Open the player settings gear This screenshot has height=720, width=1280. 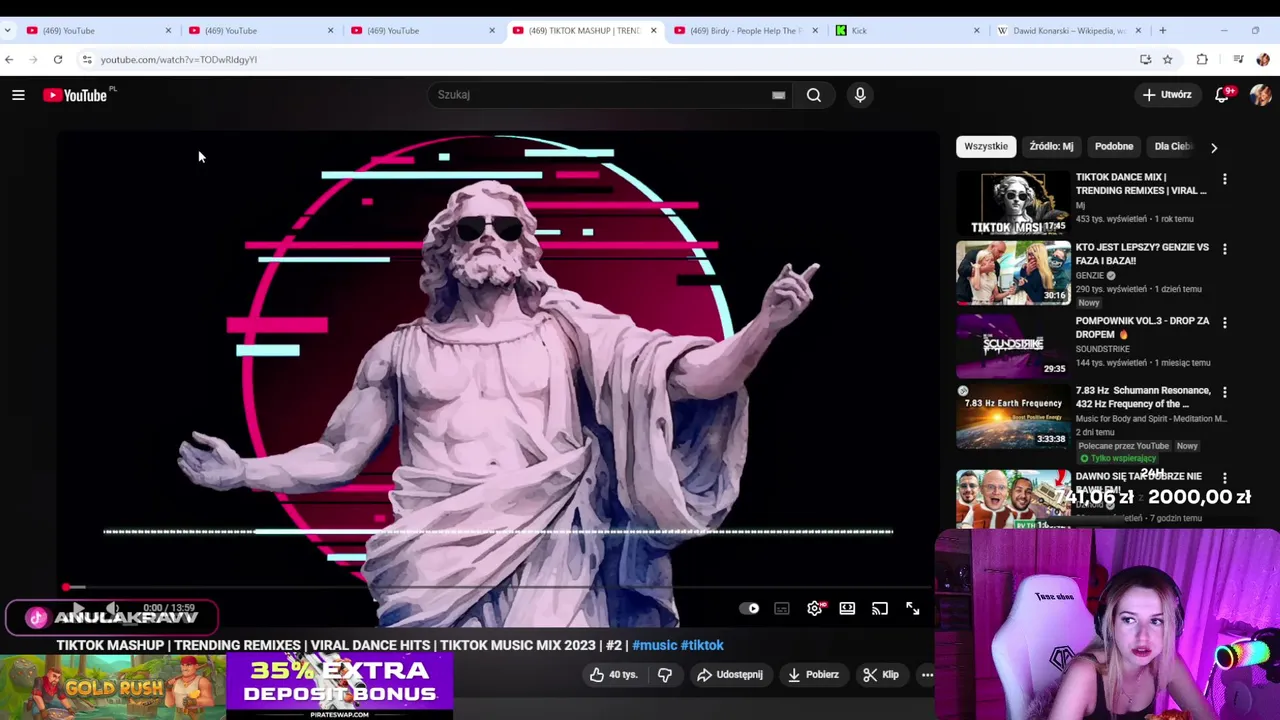[815, 608]
